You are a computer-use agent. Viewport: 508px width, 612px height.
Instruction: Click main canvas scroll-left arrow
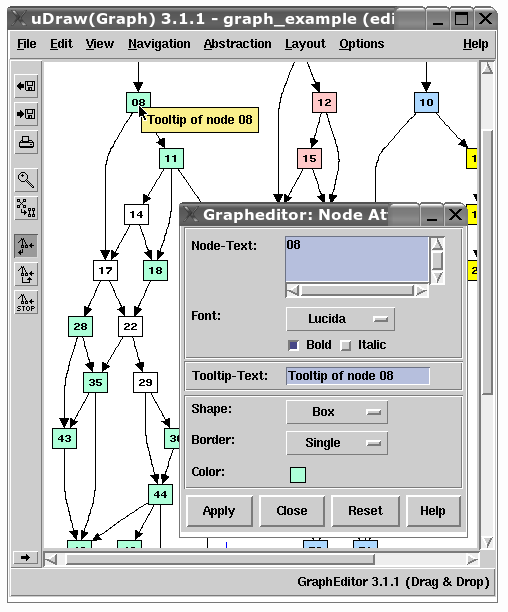51,560
